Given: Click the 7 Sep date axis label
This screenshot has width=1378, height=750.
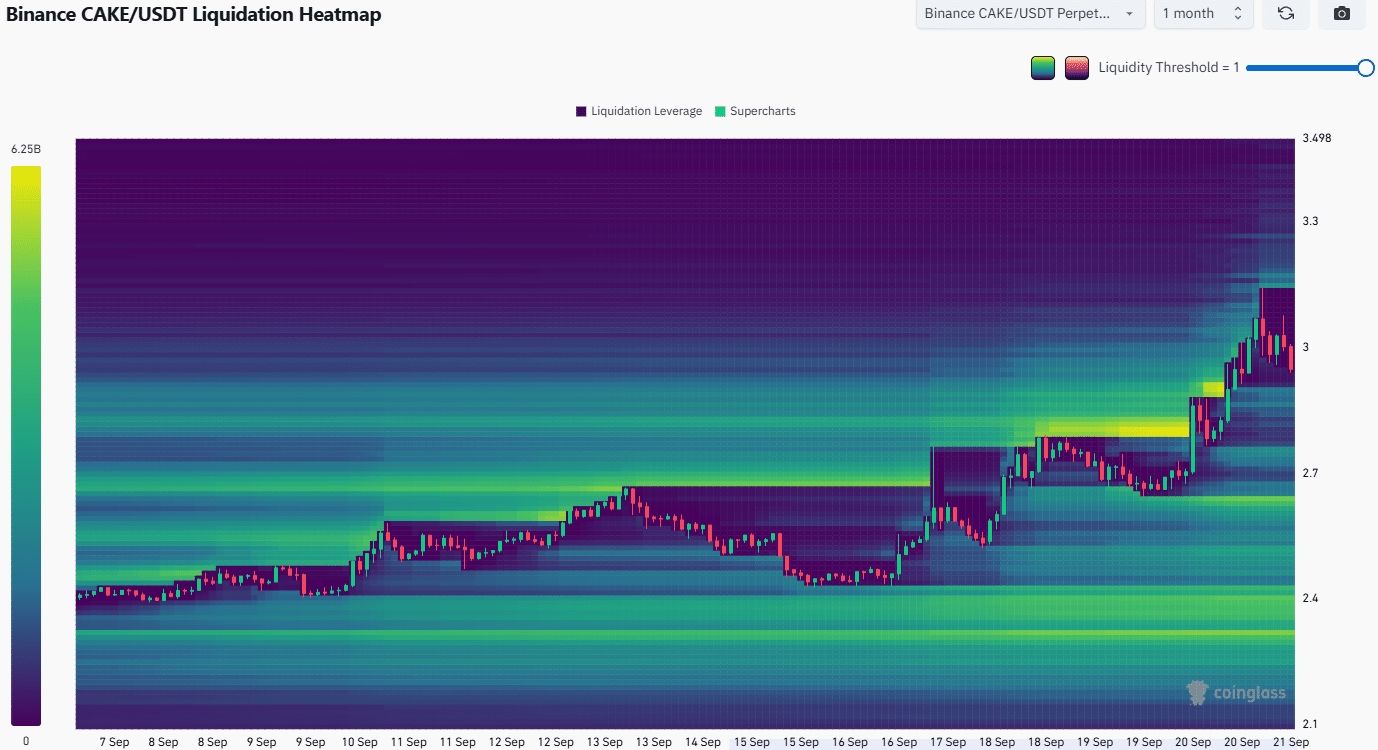Looking at the screenshot, I should (114, 742).
